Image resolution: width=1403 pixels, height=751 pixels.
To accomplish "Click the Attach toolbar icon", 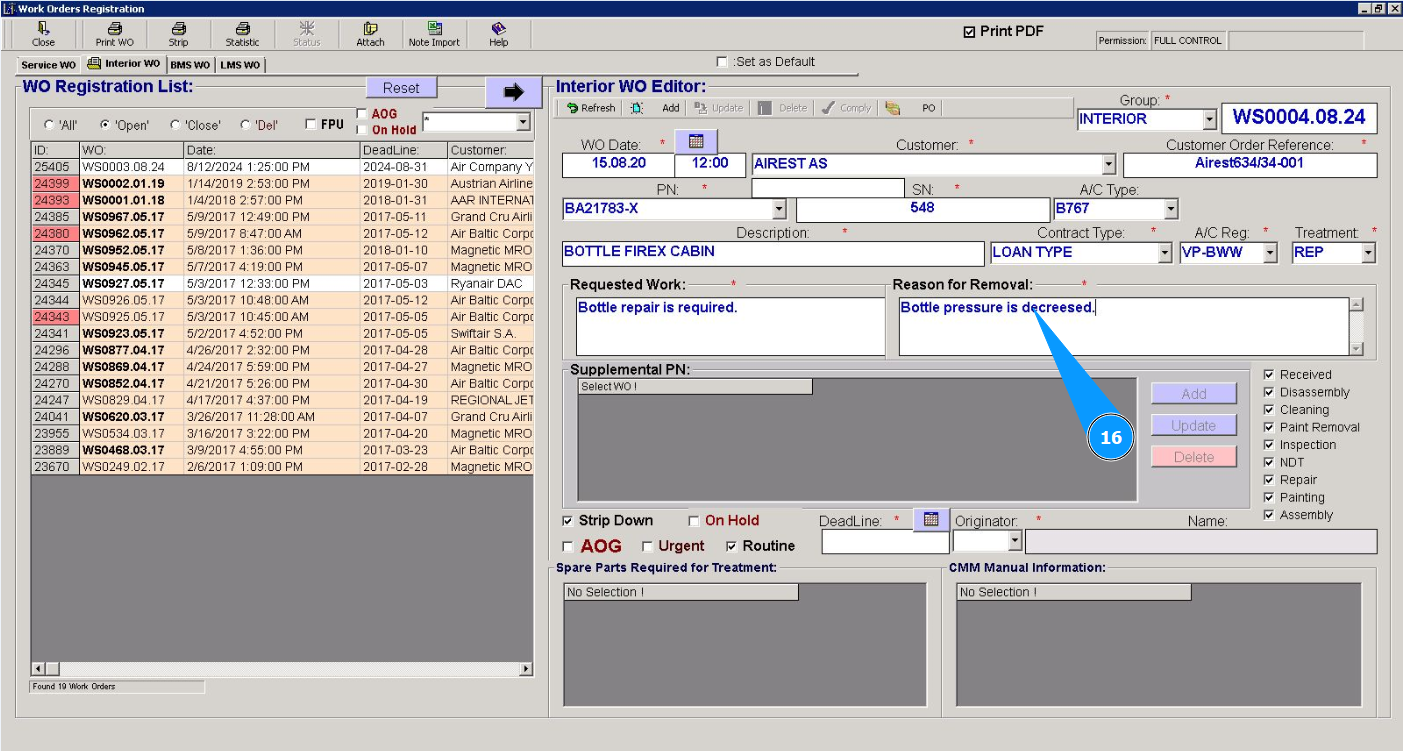I will click(x=370, y=34).
